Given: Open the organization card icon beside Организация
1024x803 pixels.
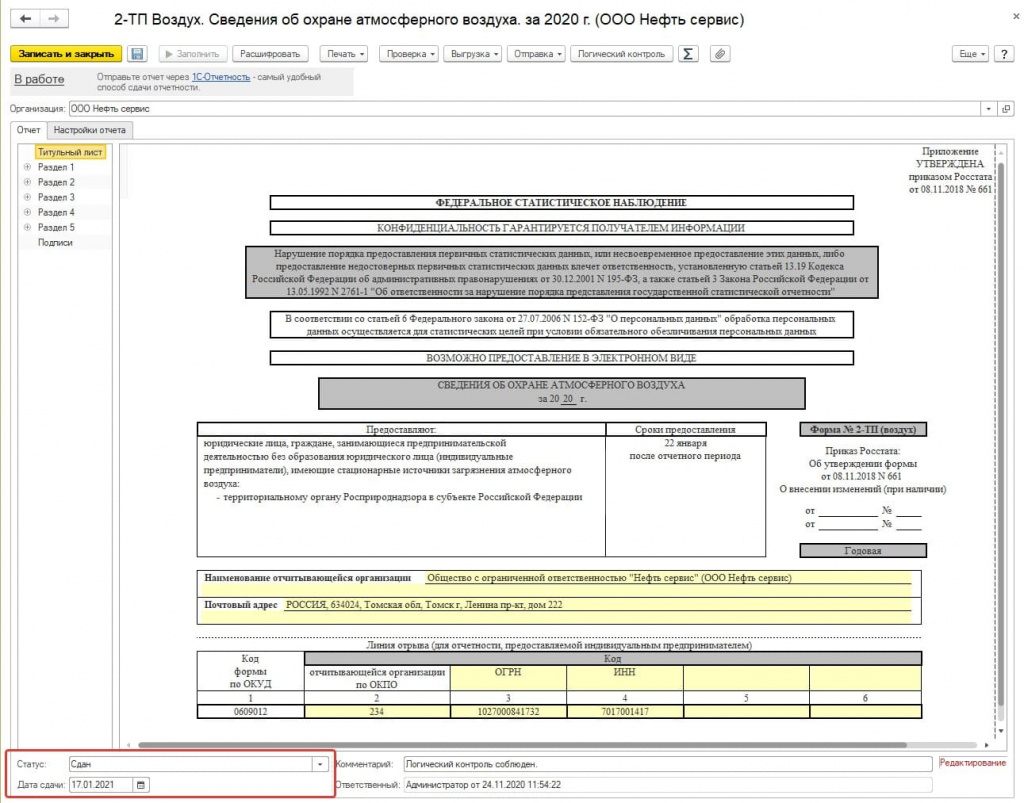Looking at the screenshot, I should tap(1006, 108).
